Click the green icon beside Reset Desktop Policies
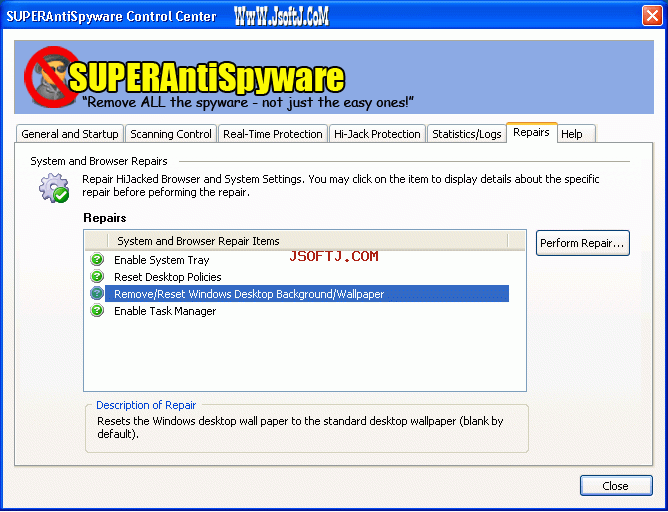The height and width of the screenshot is (512, 668). [x=97, y=276]
